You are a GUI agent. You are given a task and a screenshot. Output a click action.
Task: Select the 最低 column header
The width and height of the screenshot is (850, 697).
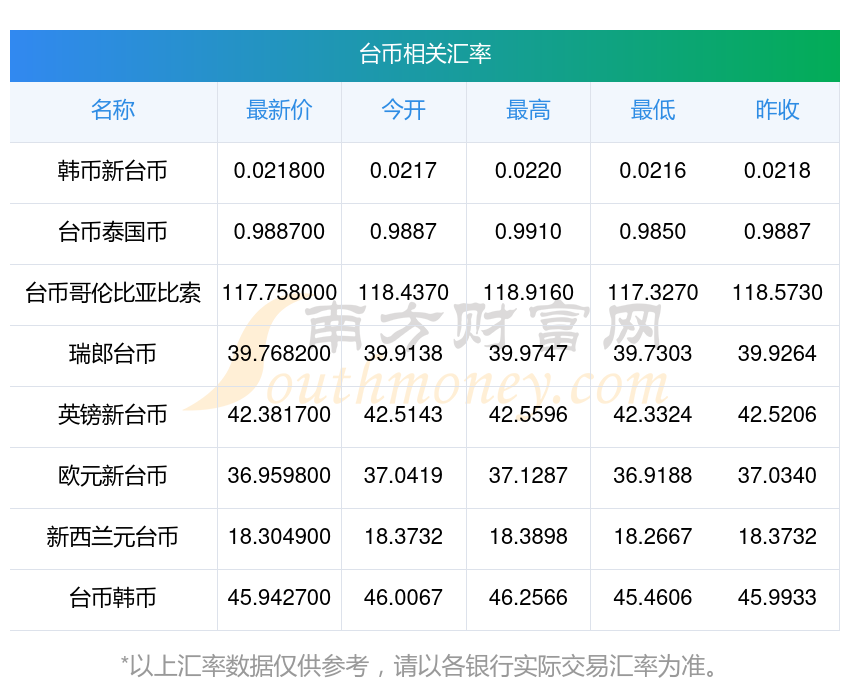tap(652, 111)
